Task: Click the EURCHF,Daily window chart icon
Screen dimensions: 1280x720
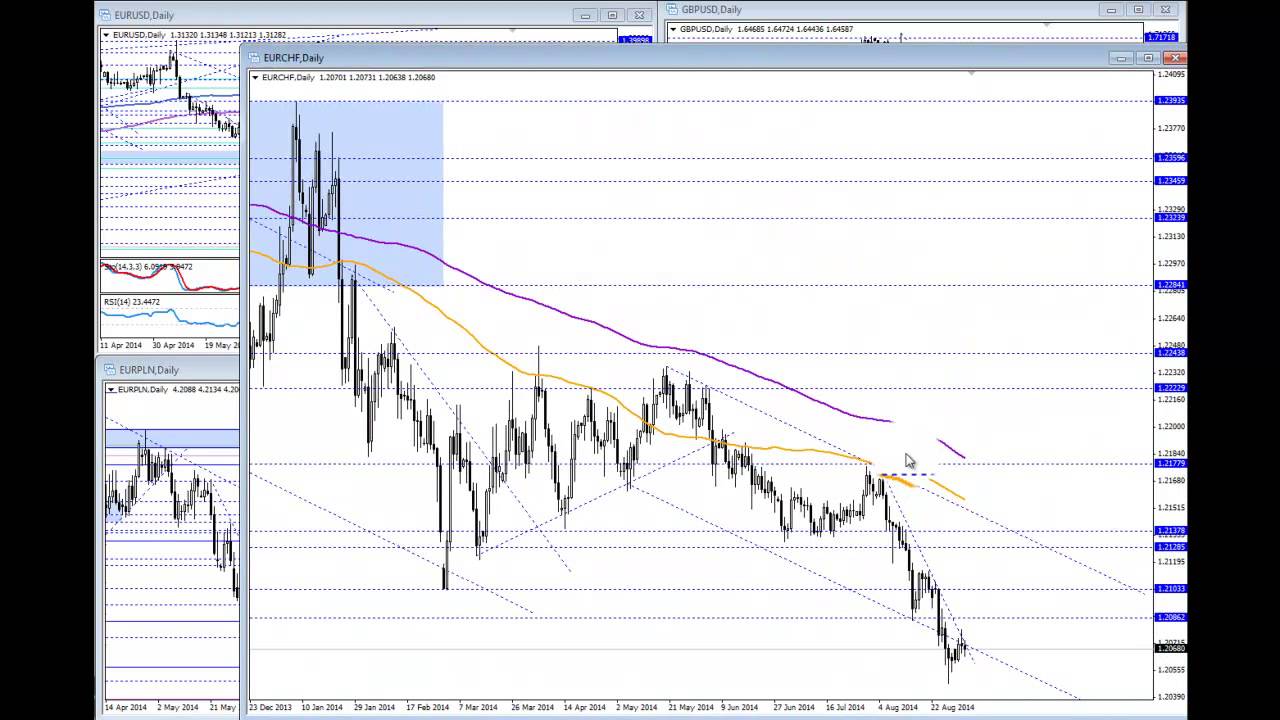Action: pos(255,58)
